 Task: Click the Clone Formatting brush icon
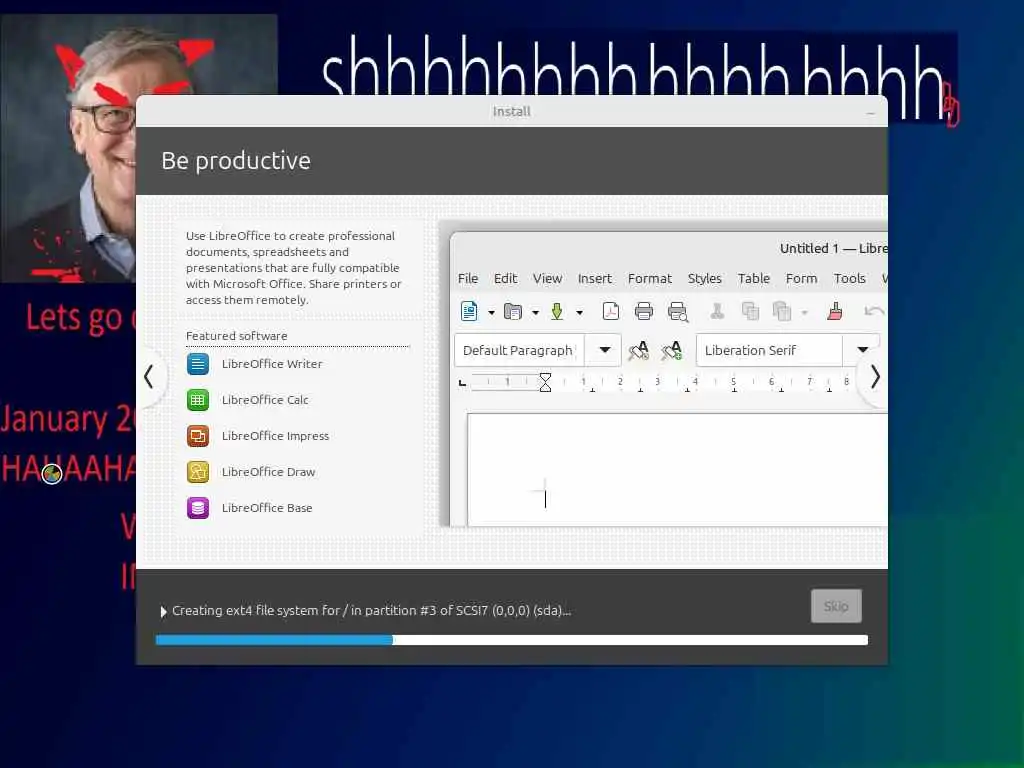(x=835, y=312)
